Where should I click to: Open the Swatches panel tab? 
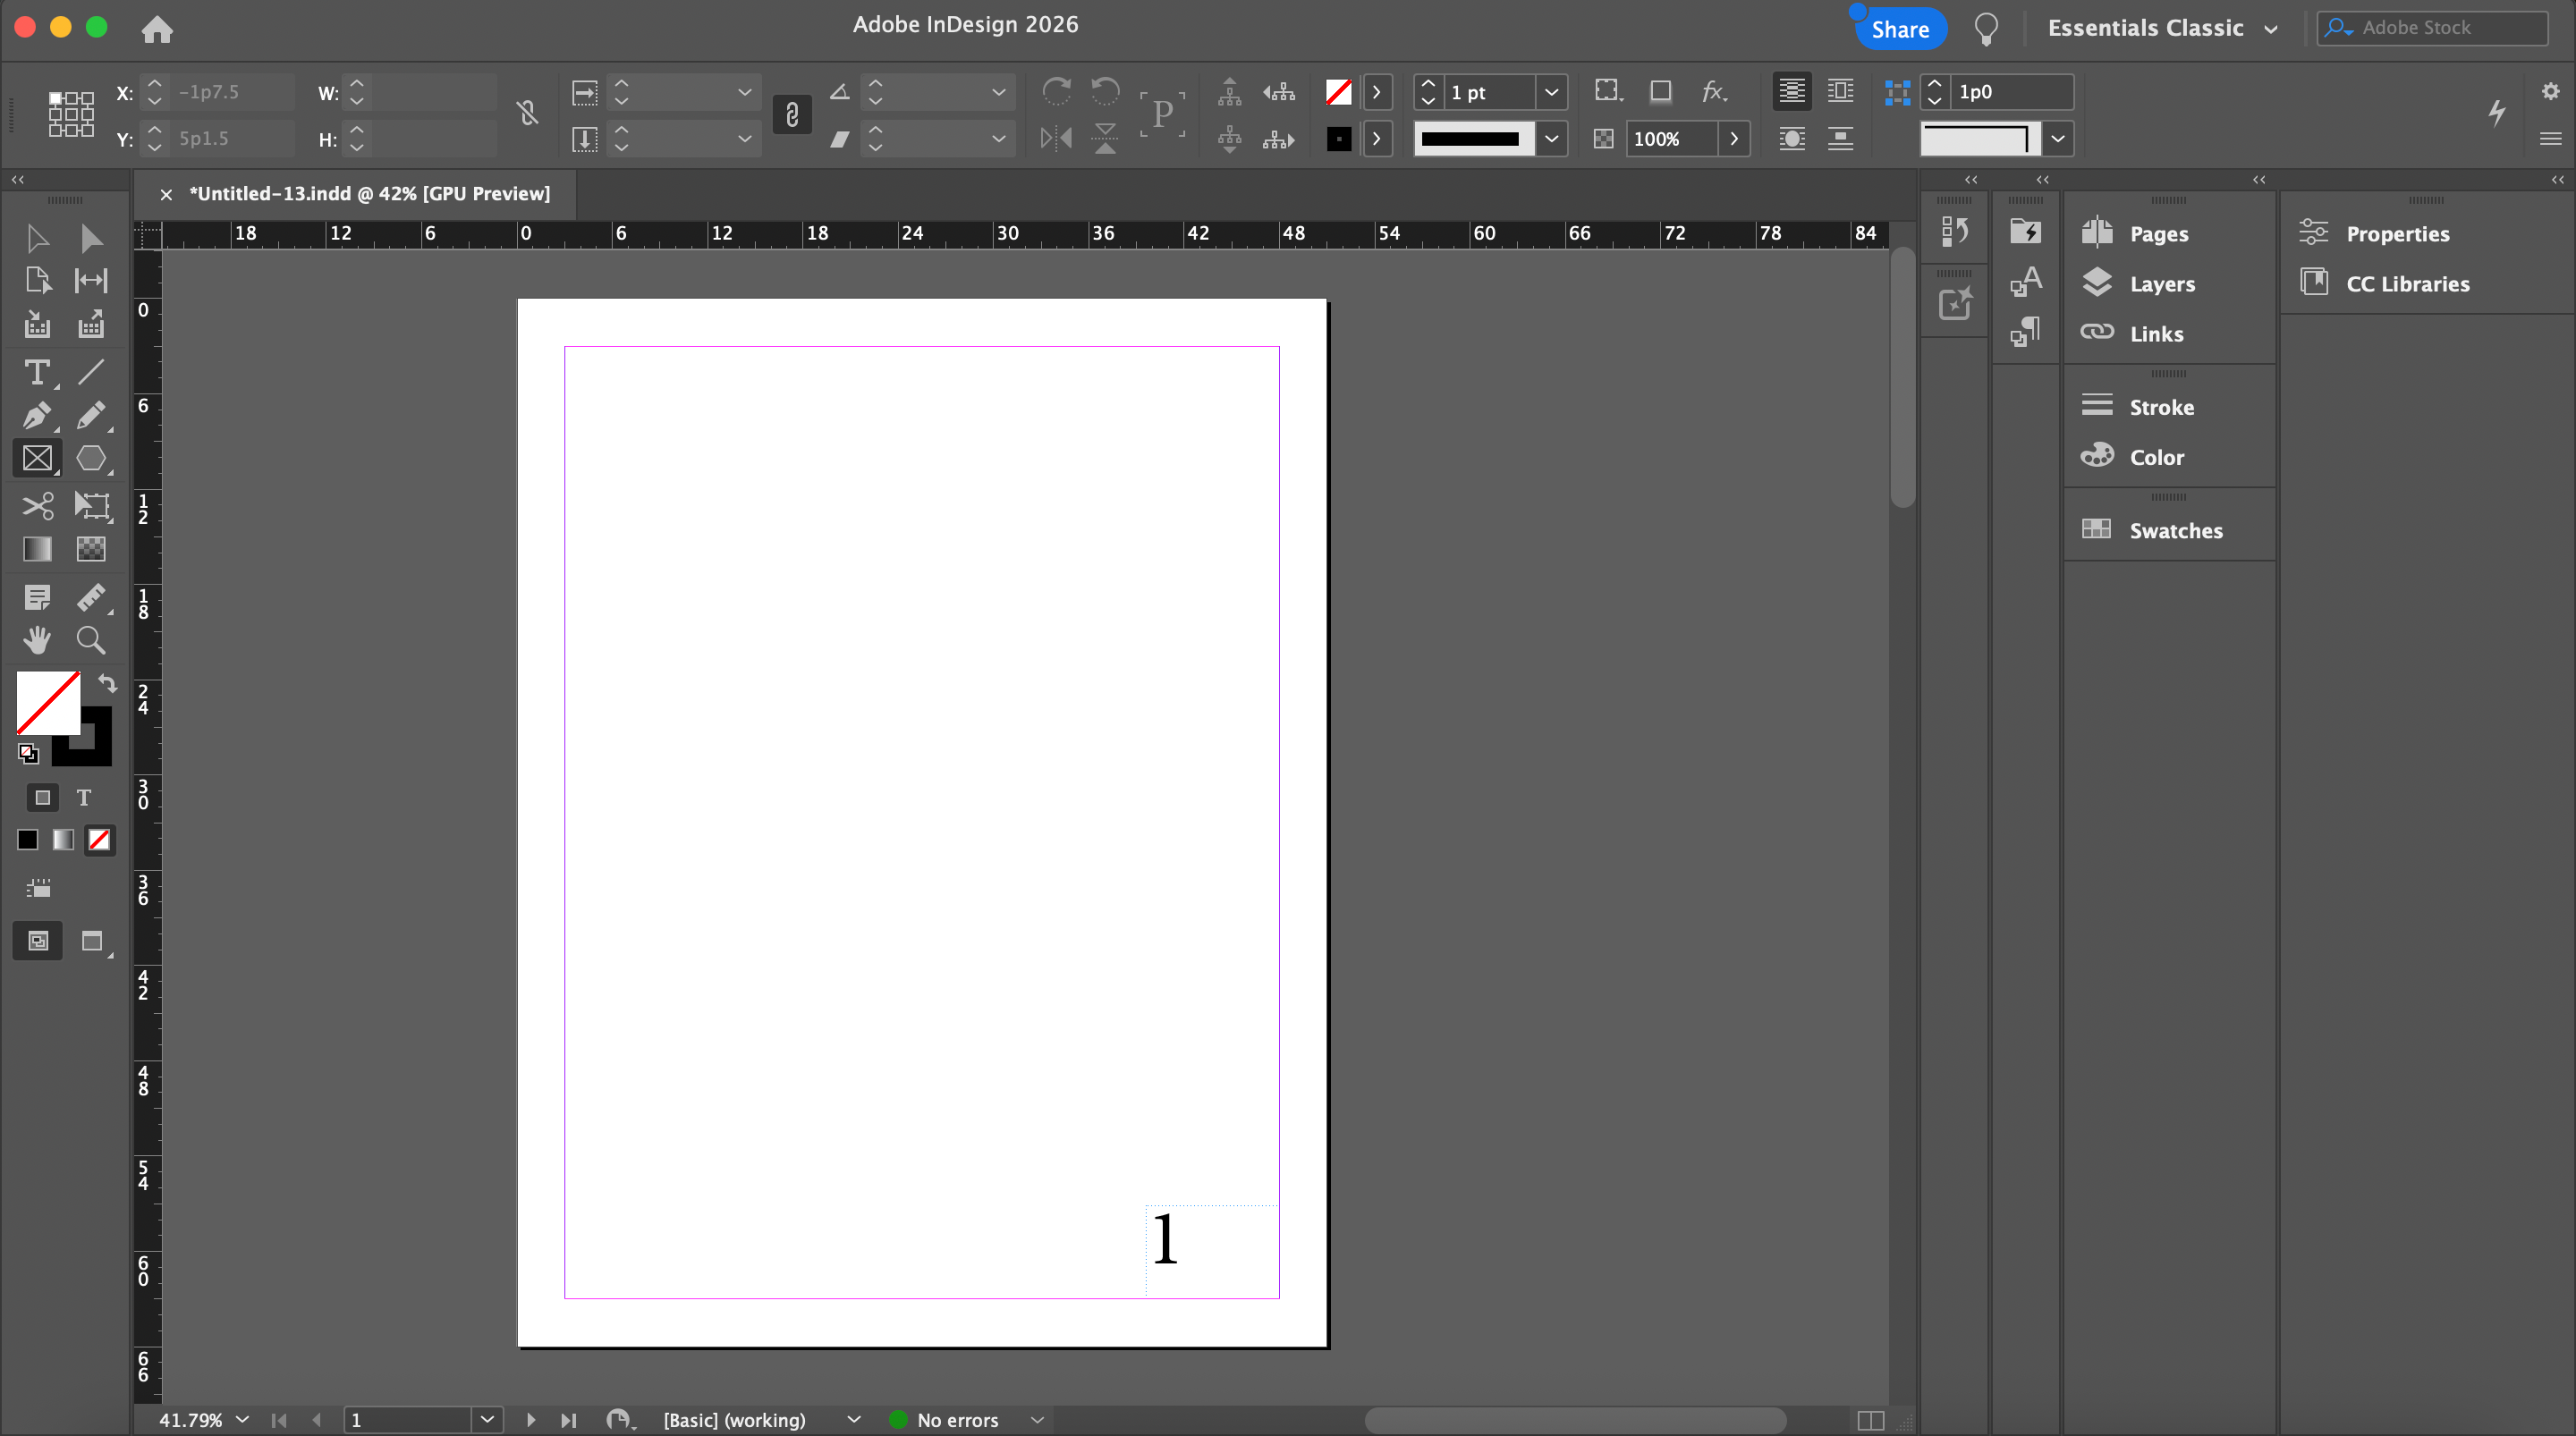coord(2174,531)
